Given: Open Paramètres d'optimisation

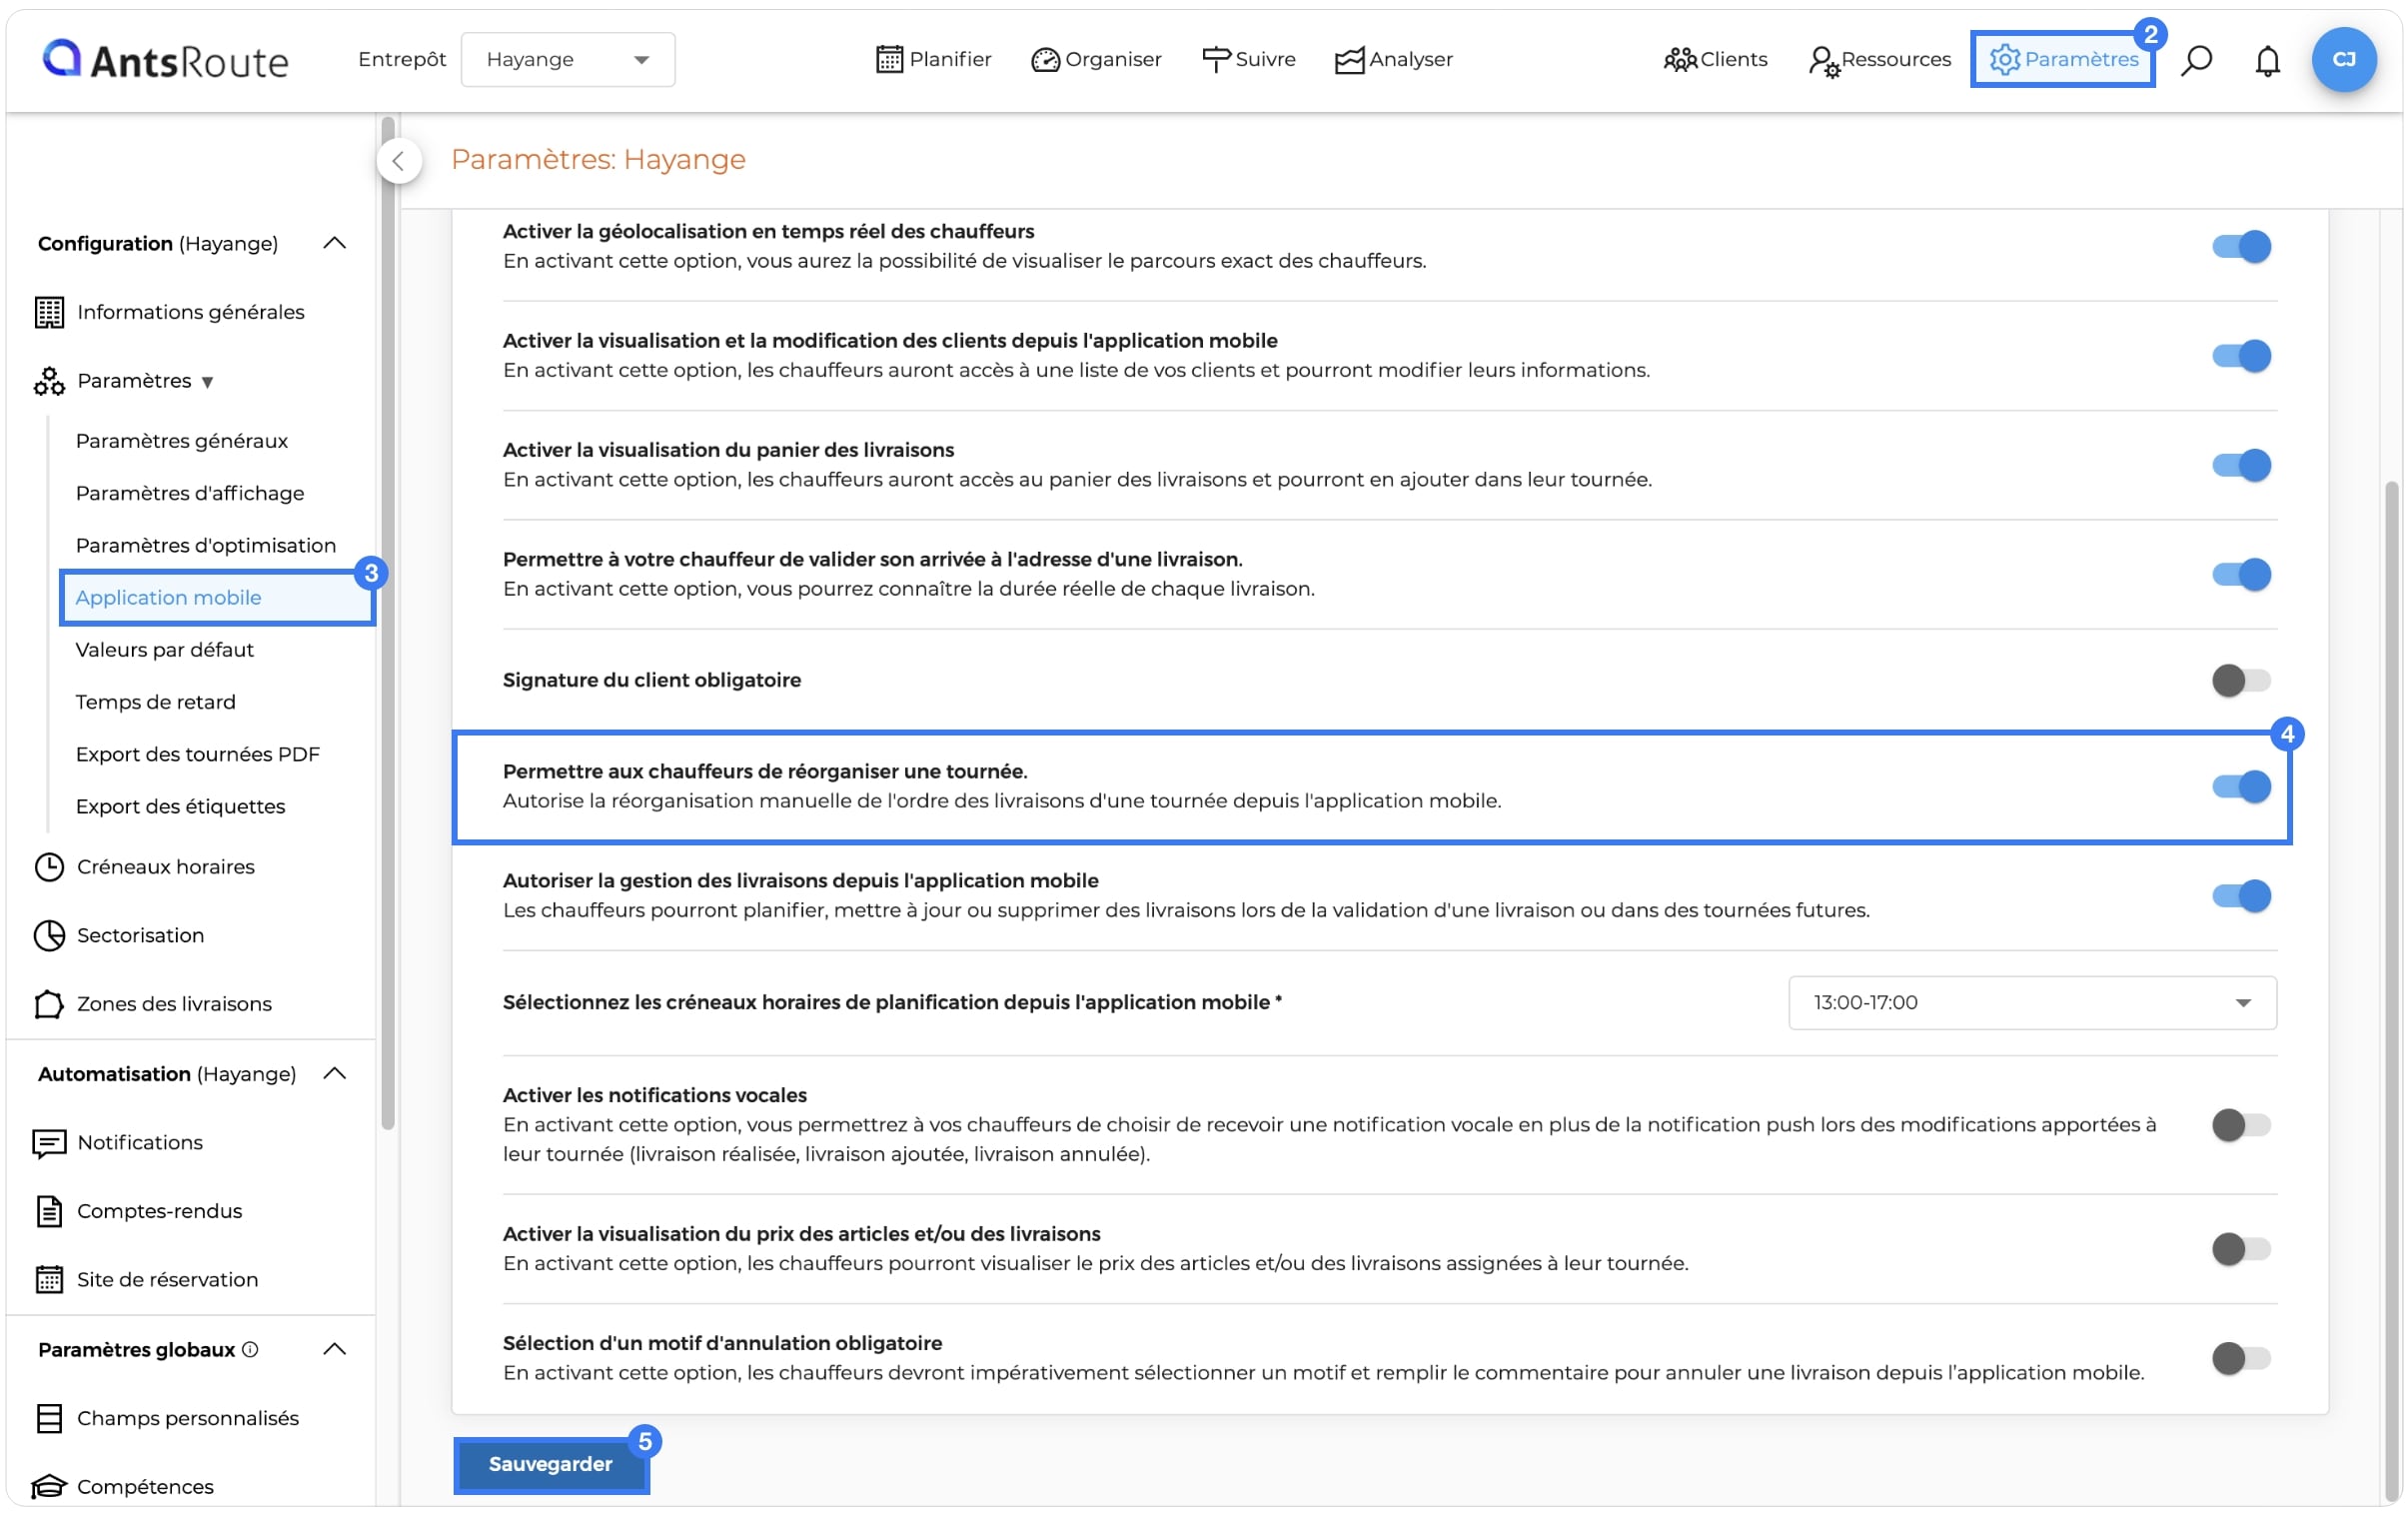Looking at the screenshot, I should pyautogui.click(x=206, y=545).
